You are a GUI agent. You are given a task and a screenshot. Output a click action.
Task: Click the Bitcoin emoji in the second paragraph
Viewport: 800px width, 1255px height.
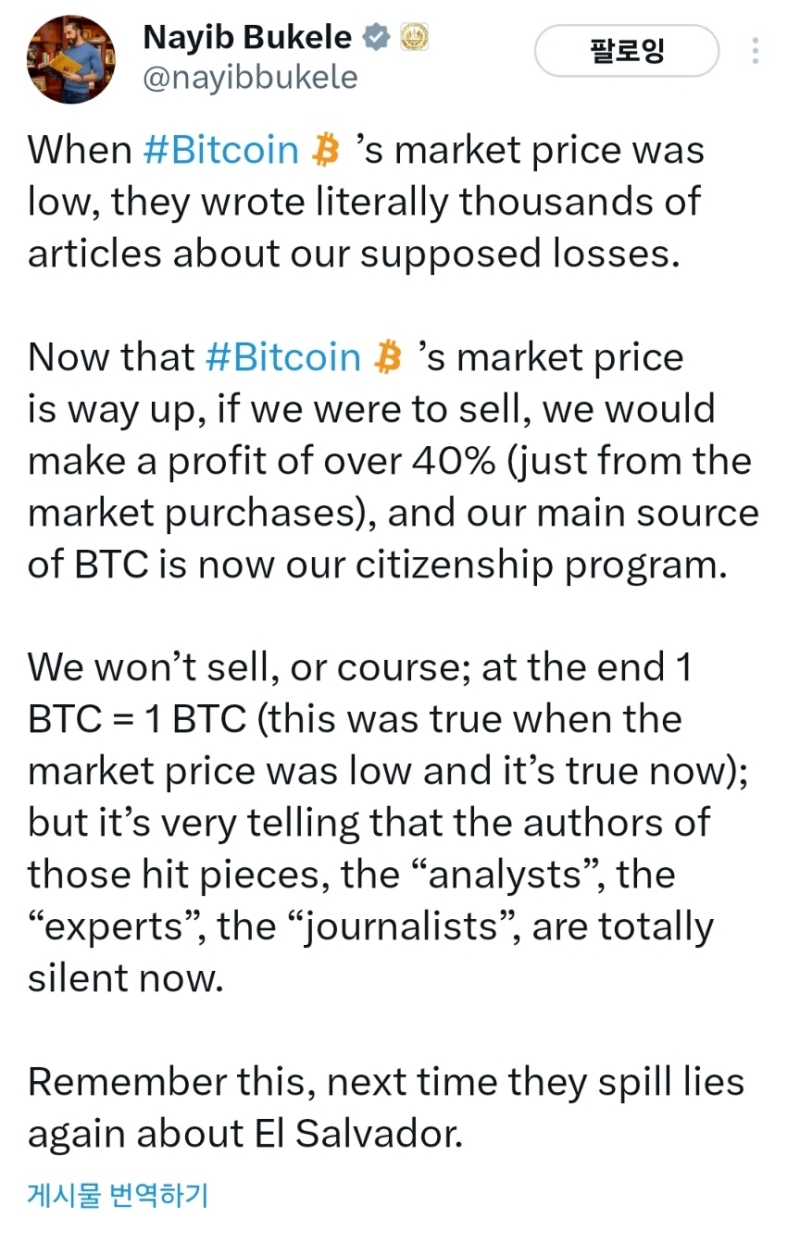tap(387, 357)
